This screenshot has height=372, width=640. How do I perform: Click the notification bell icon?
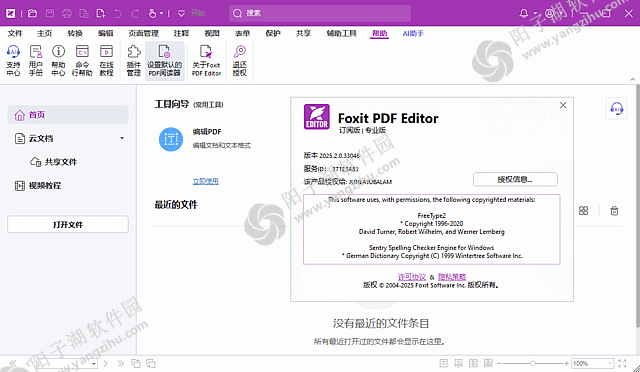pyautogui.click(x=523, y=13)
